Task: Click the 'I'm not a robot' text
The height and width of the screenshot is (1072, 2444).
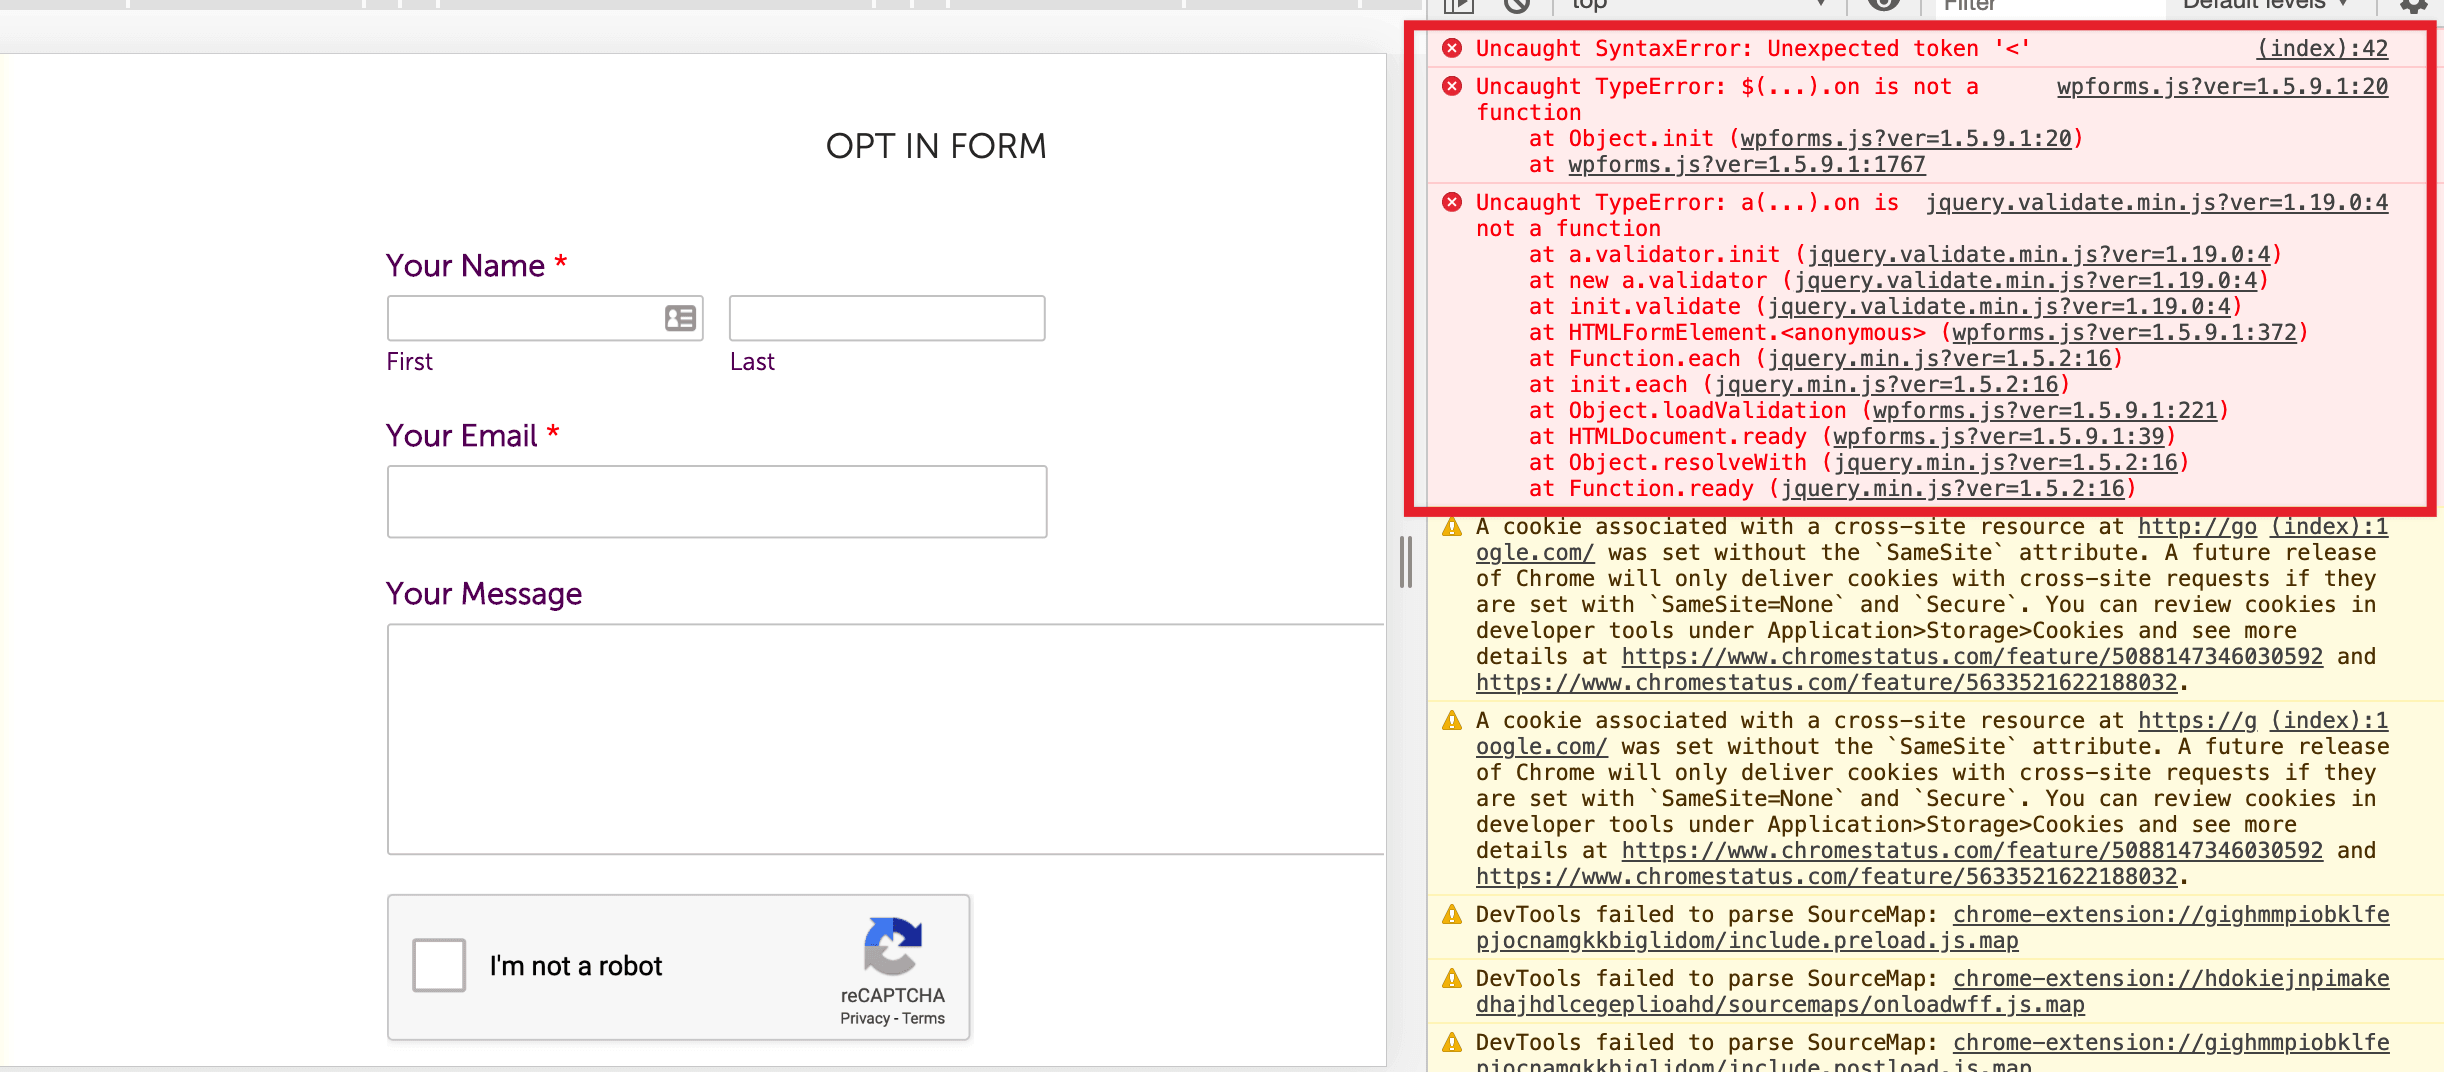Action: tap(576, 966)
